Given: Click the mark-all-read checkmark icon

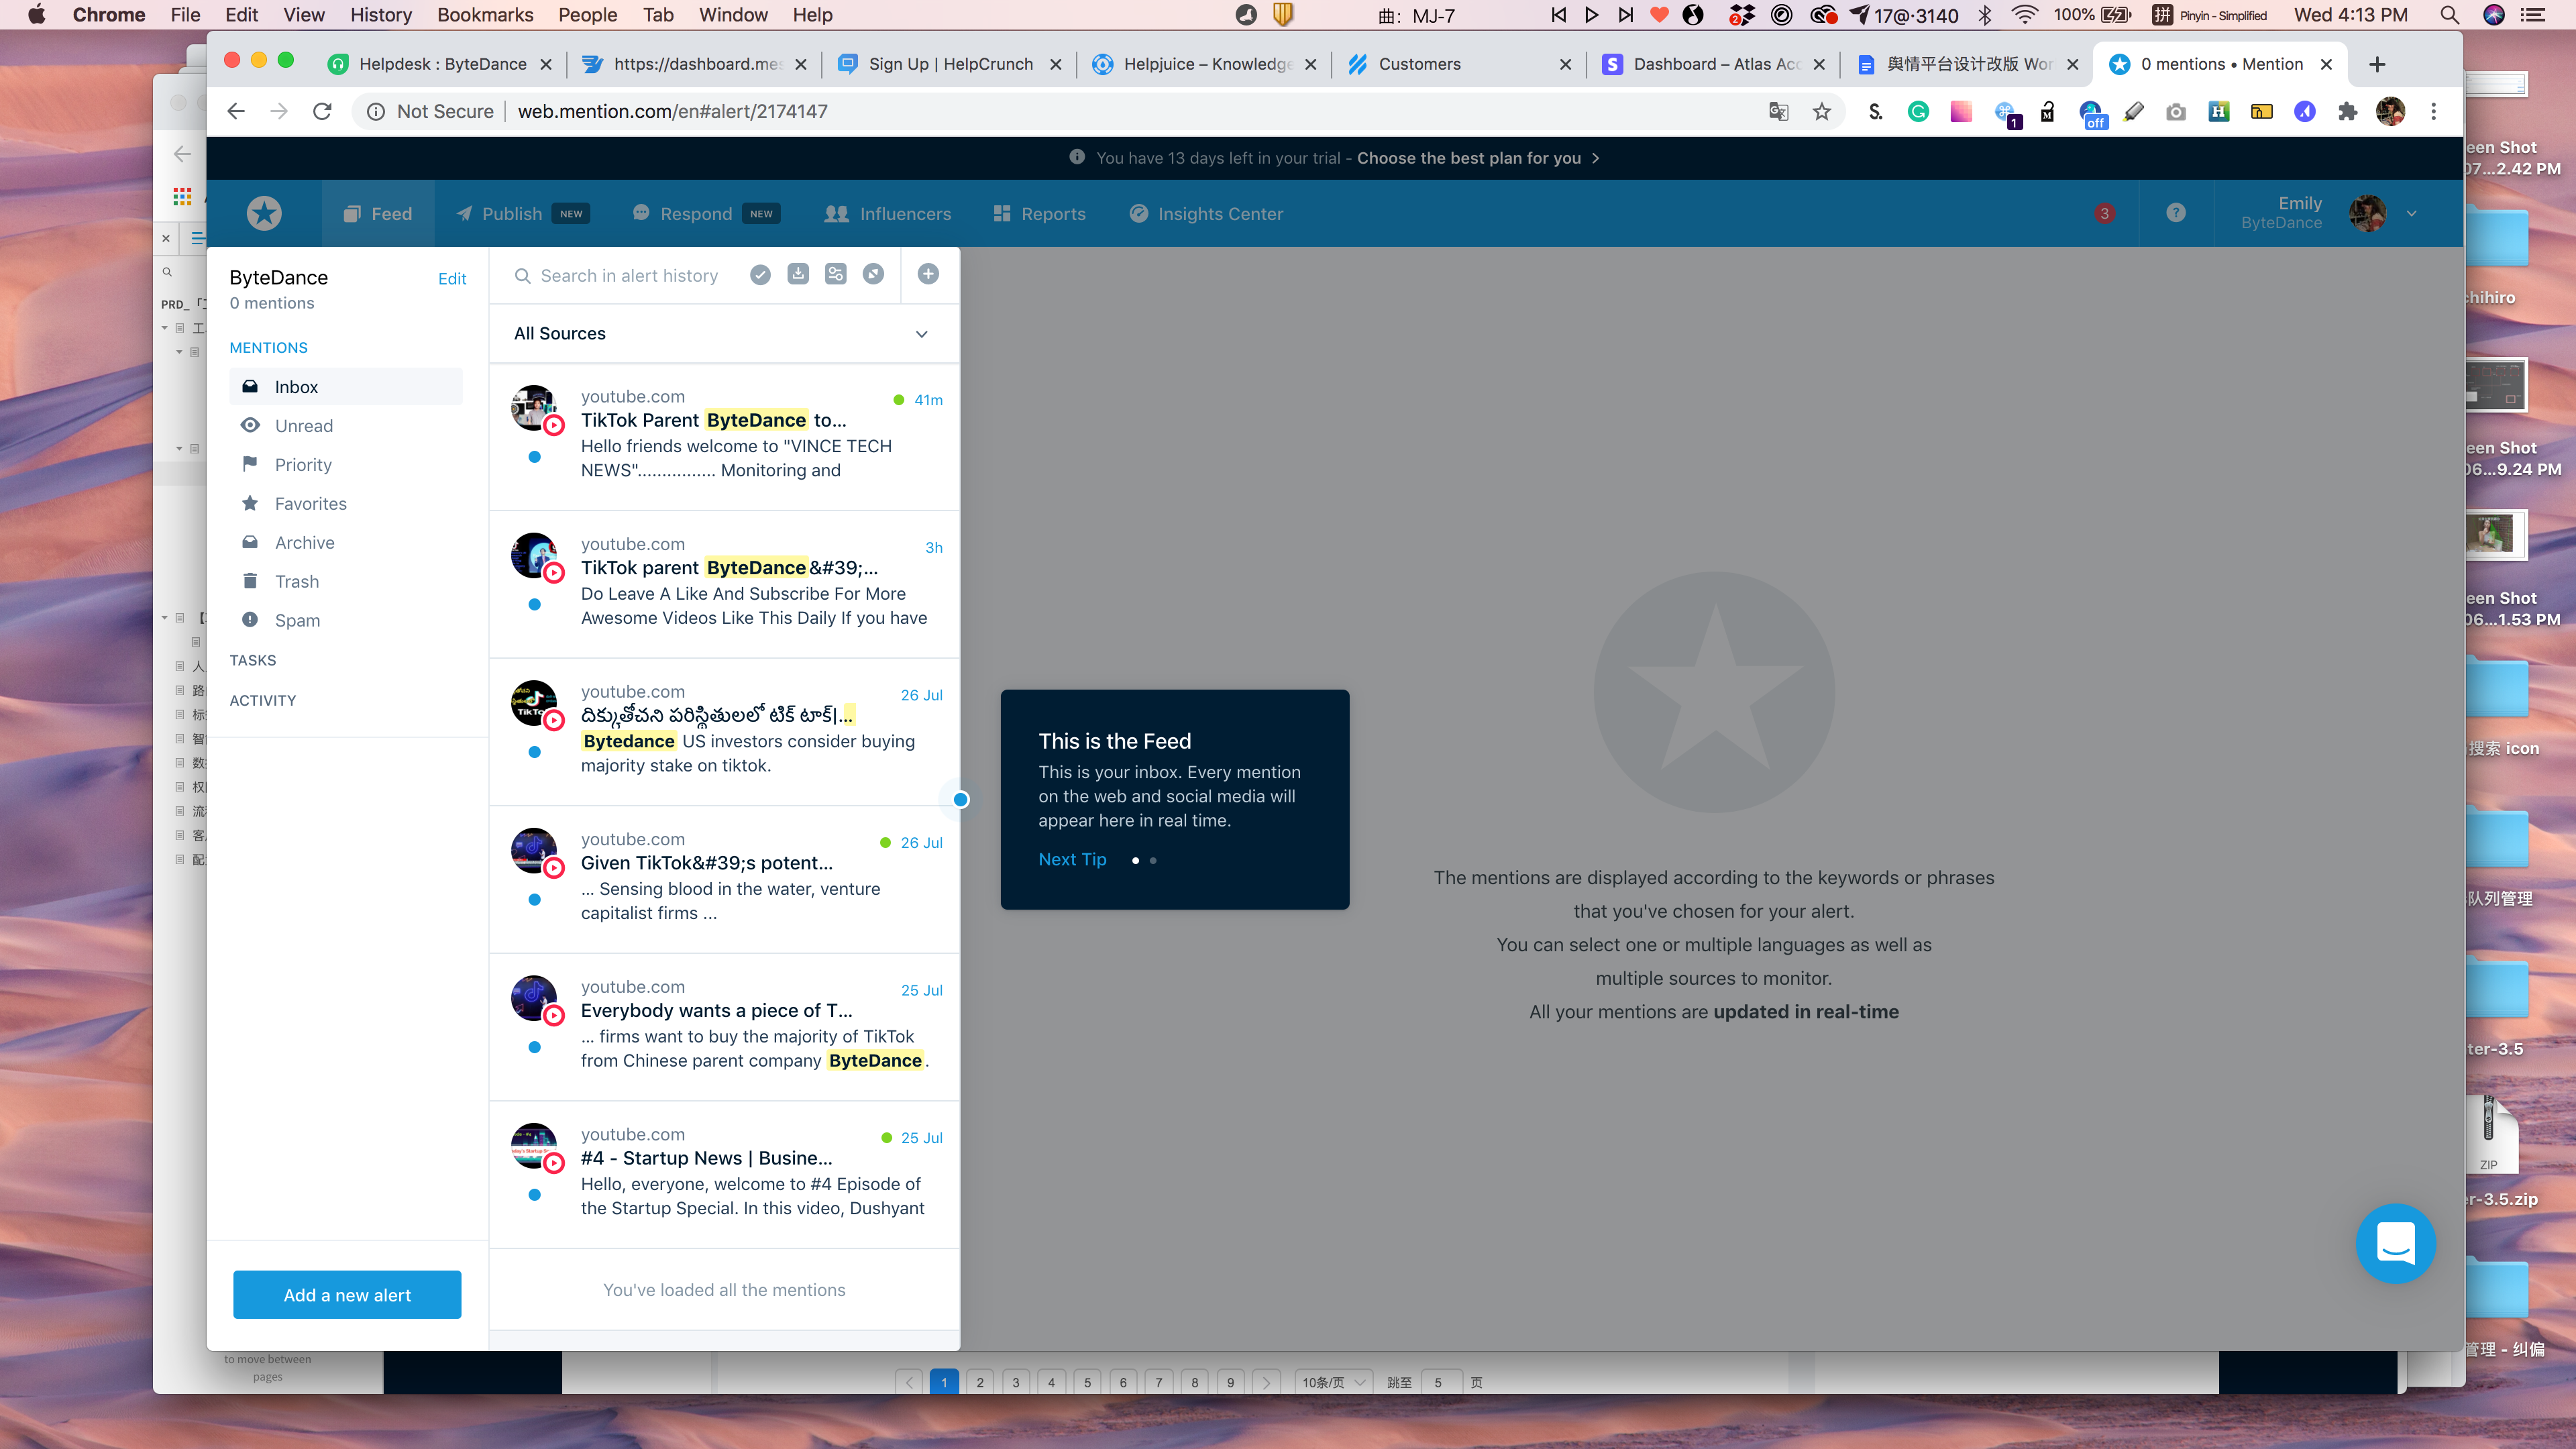Looking at the screenshot, I should click(760, 275).
